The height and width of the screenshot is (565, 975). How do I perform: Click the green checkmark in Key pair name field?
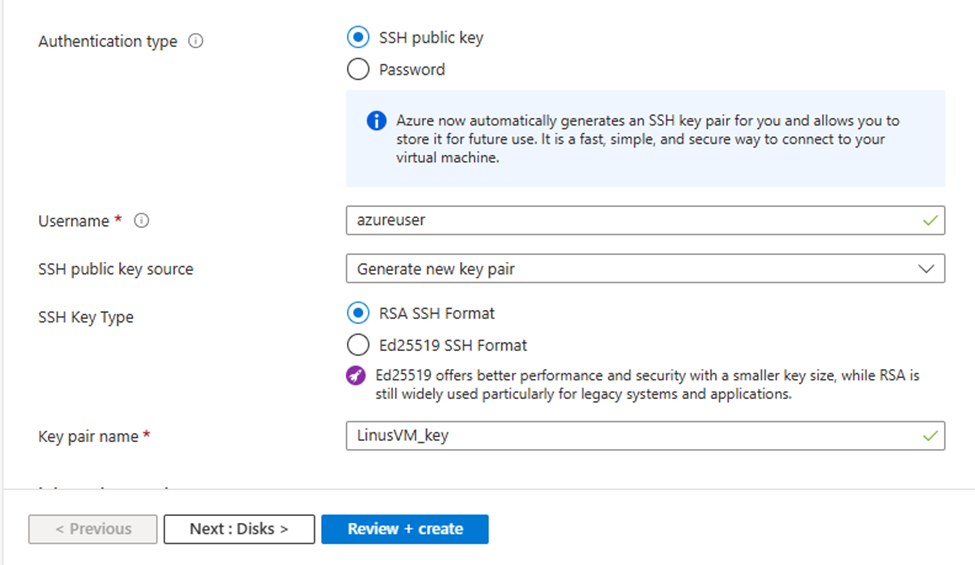(931, 436)
